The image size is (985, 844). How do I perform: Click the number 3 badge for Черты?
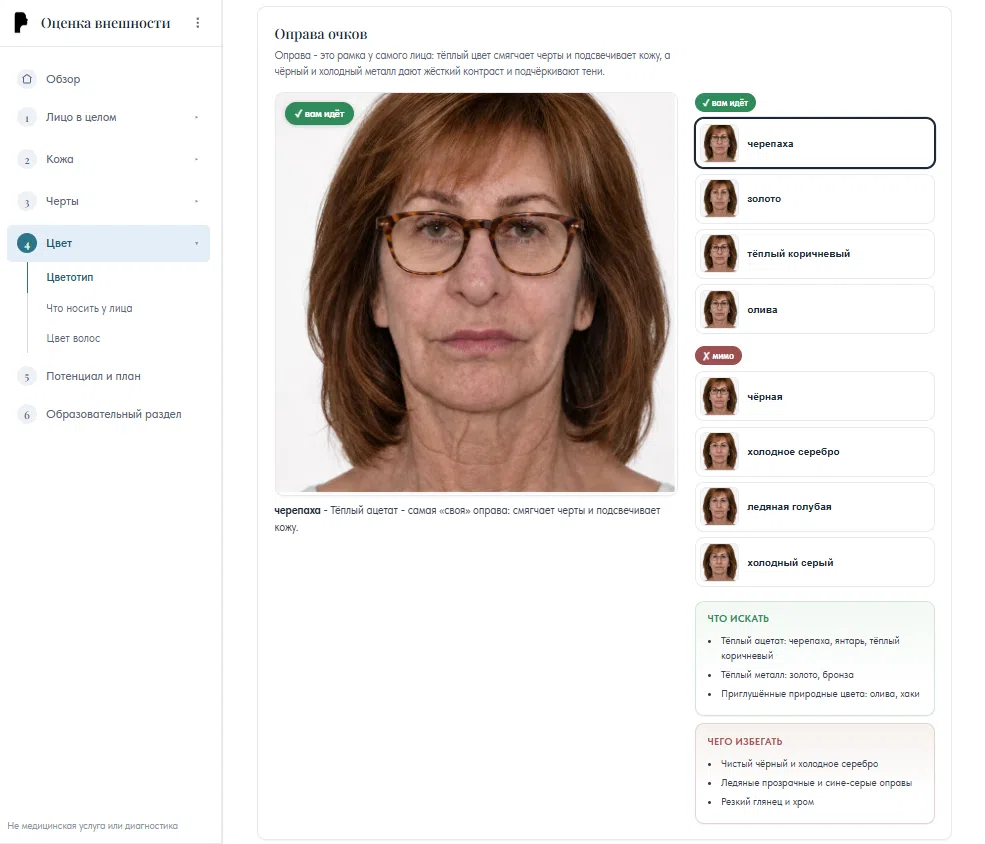coord(27,202)
